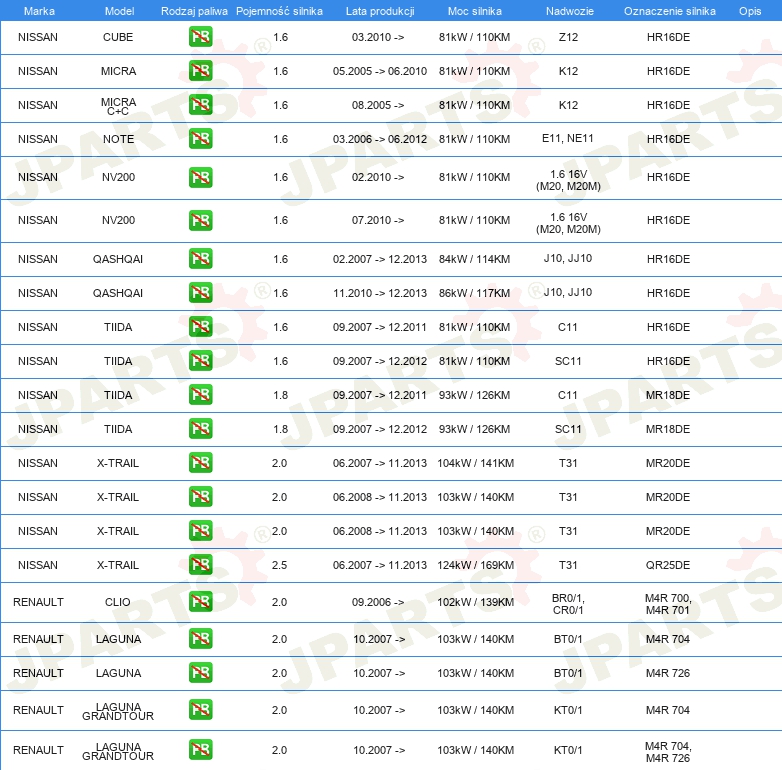Click the fuel icon in the RENAULT CLIO row
This screenshot has width=782, height=770.
tap(200, 602)
